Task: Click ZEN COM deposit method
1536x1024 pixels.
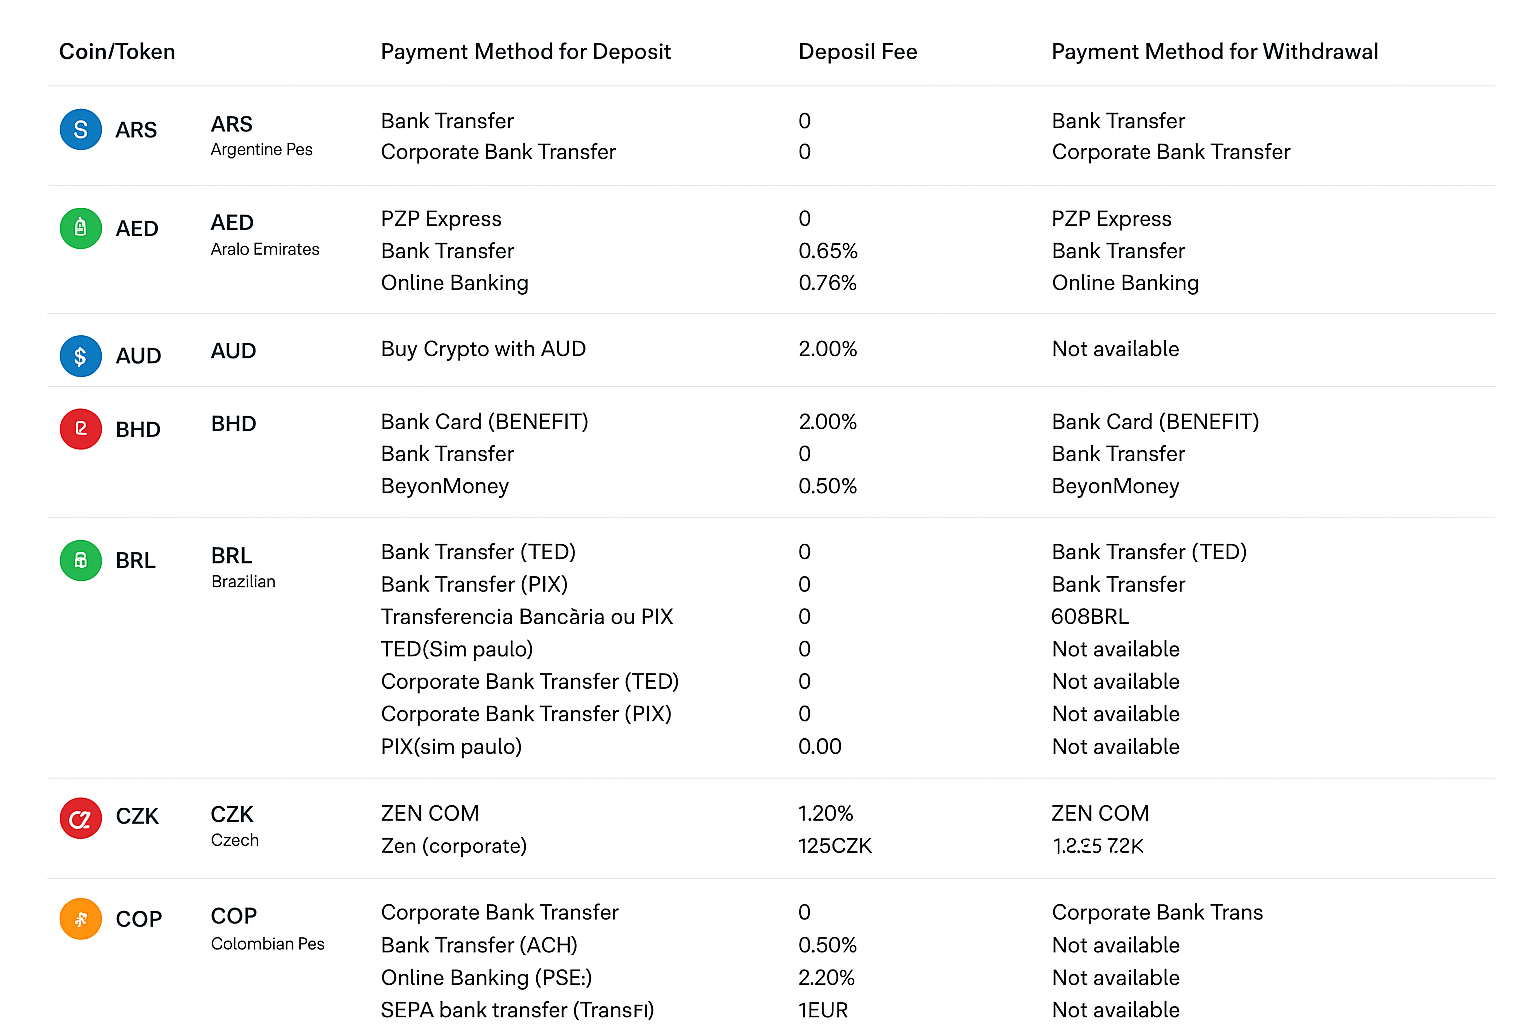Action: tap(430, 814)
